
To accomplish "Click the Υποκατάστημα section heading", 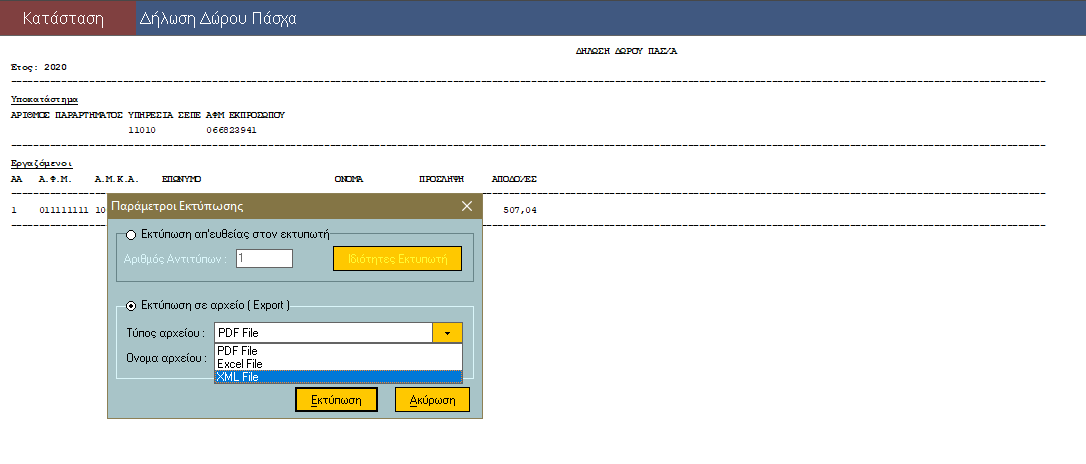I will (44, 100).
